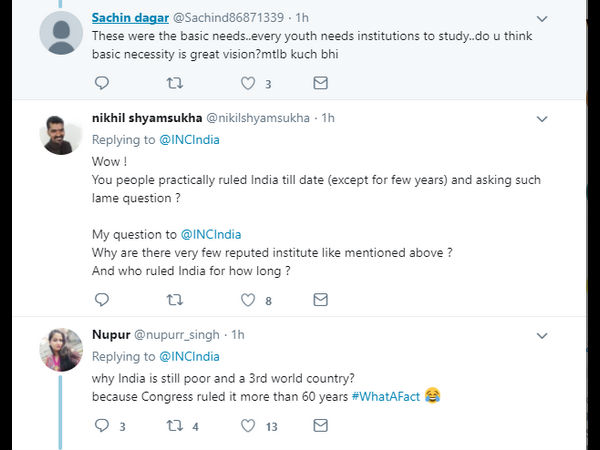Expand options chevron on nikhil shyamsukha's tweet
This screenshot has height=450, width=600.
(x=541, y=118)
